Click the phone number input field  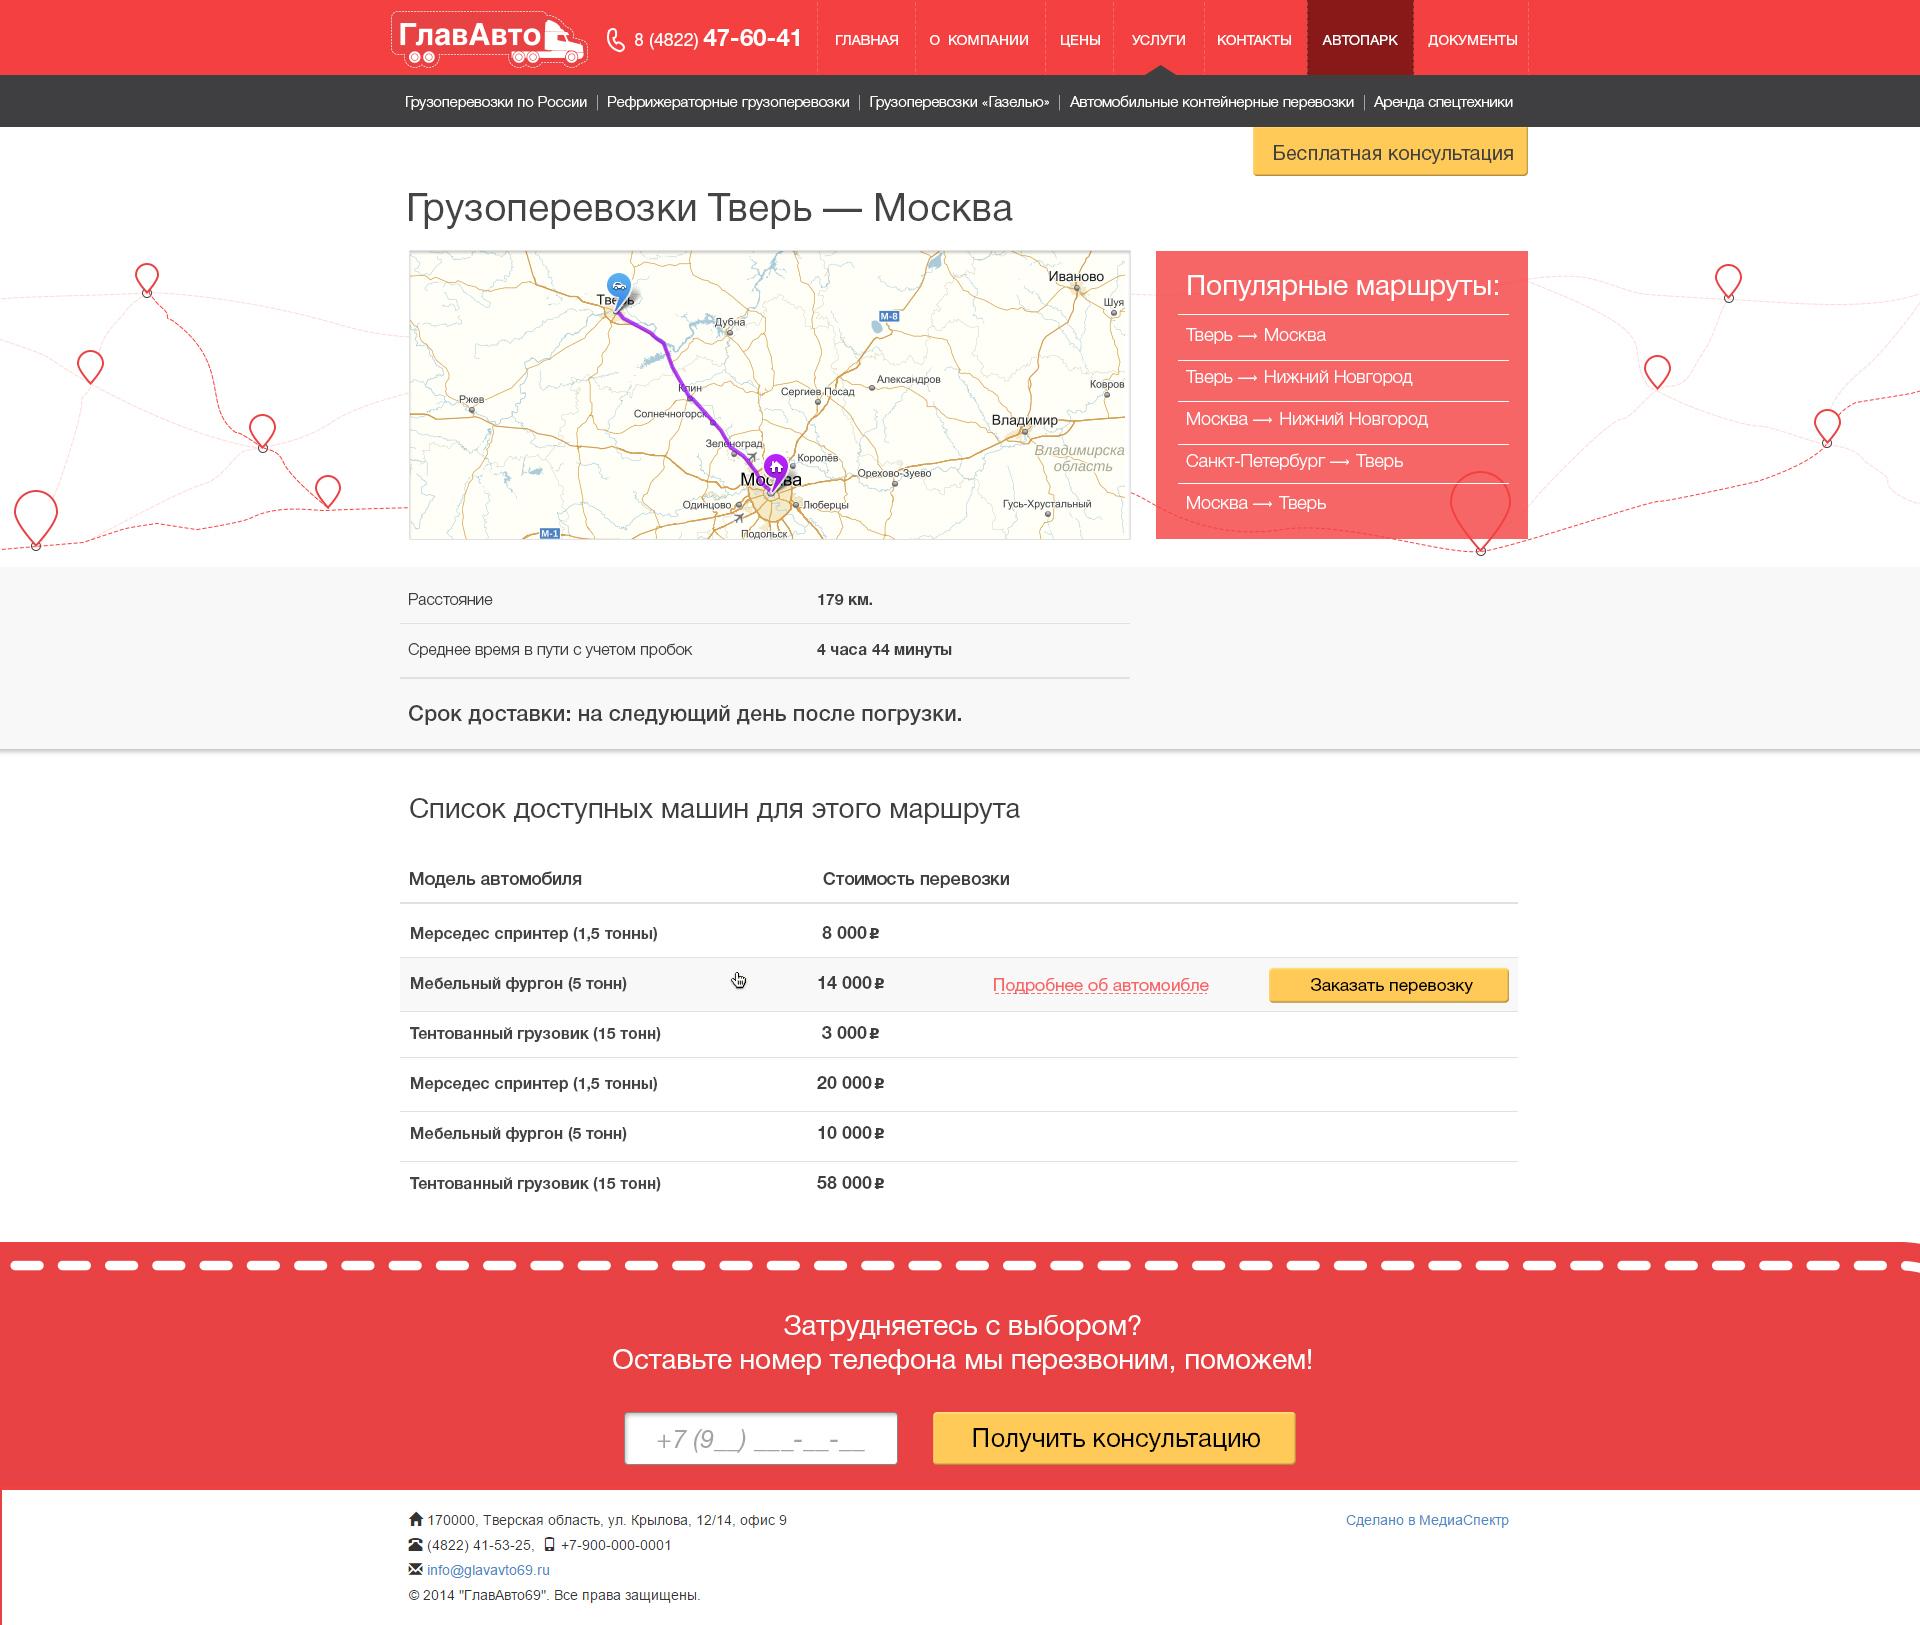[x=762, y=1438]
